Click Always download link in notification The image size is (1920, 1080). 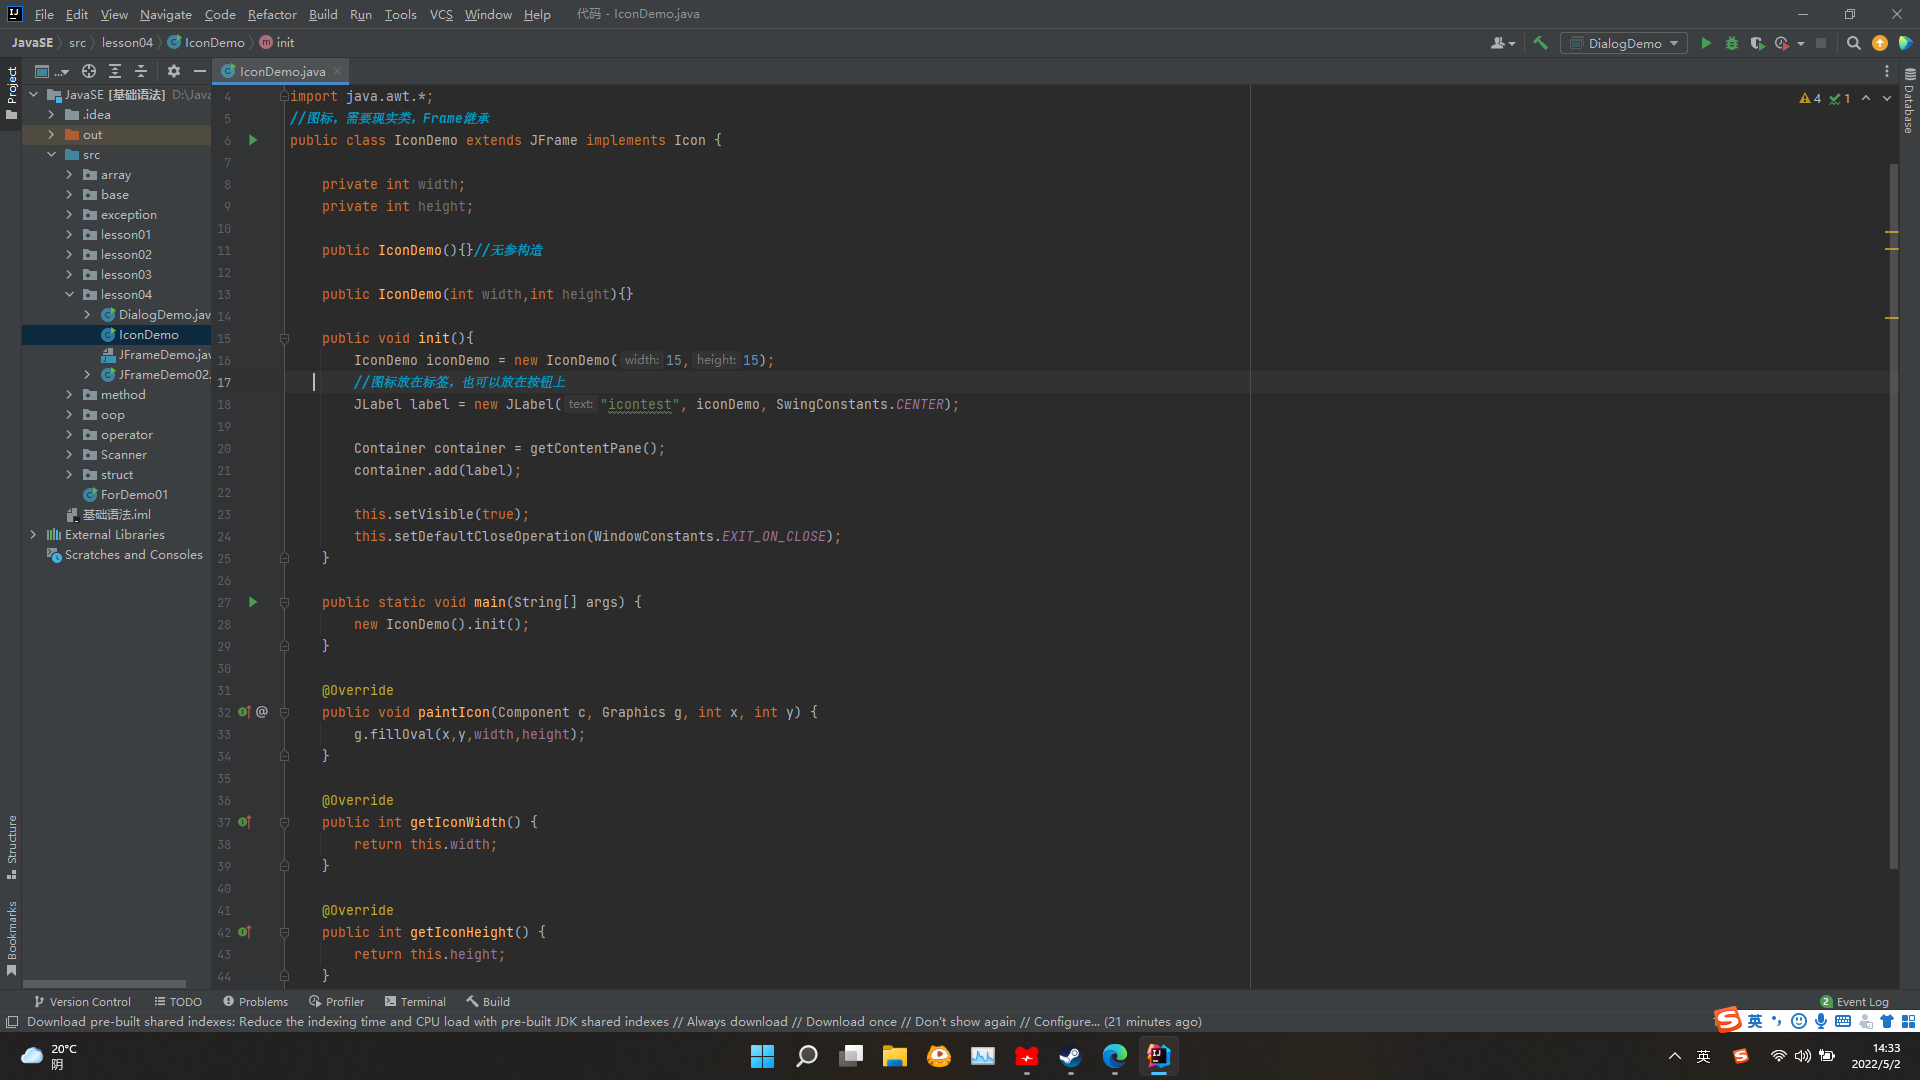tap(737, 1022)
